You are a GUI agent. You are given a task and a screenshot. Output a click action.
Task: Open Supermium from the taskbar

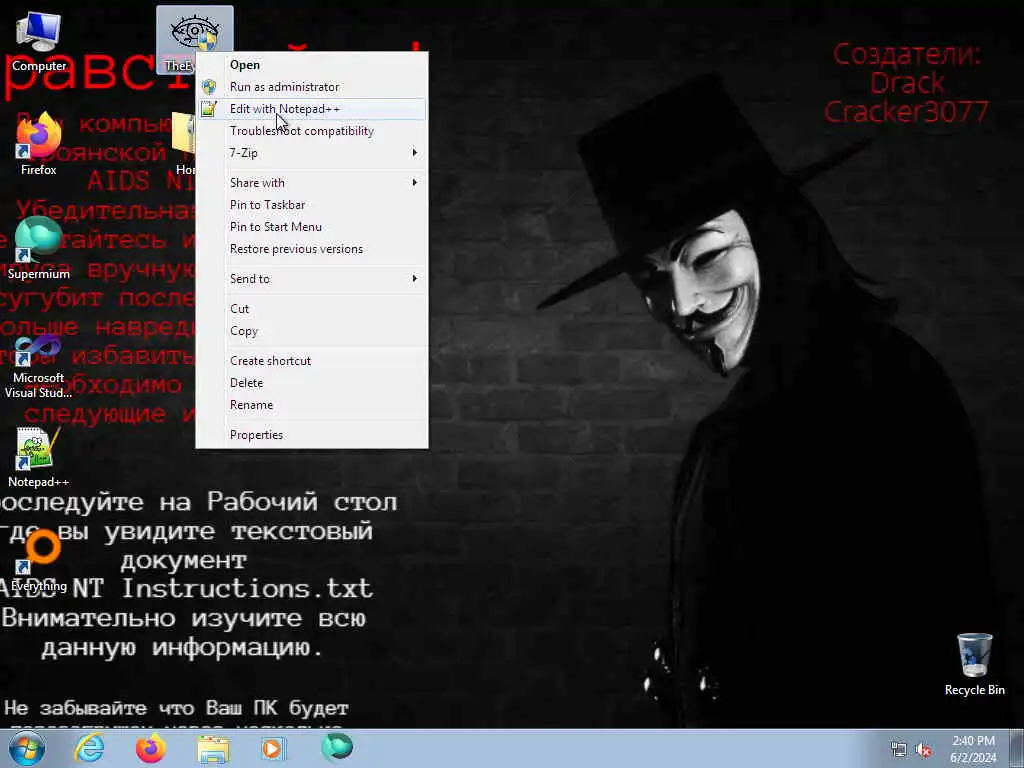point(337,747)
